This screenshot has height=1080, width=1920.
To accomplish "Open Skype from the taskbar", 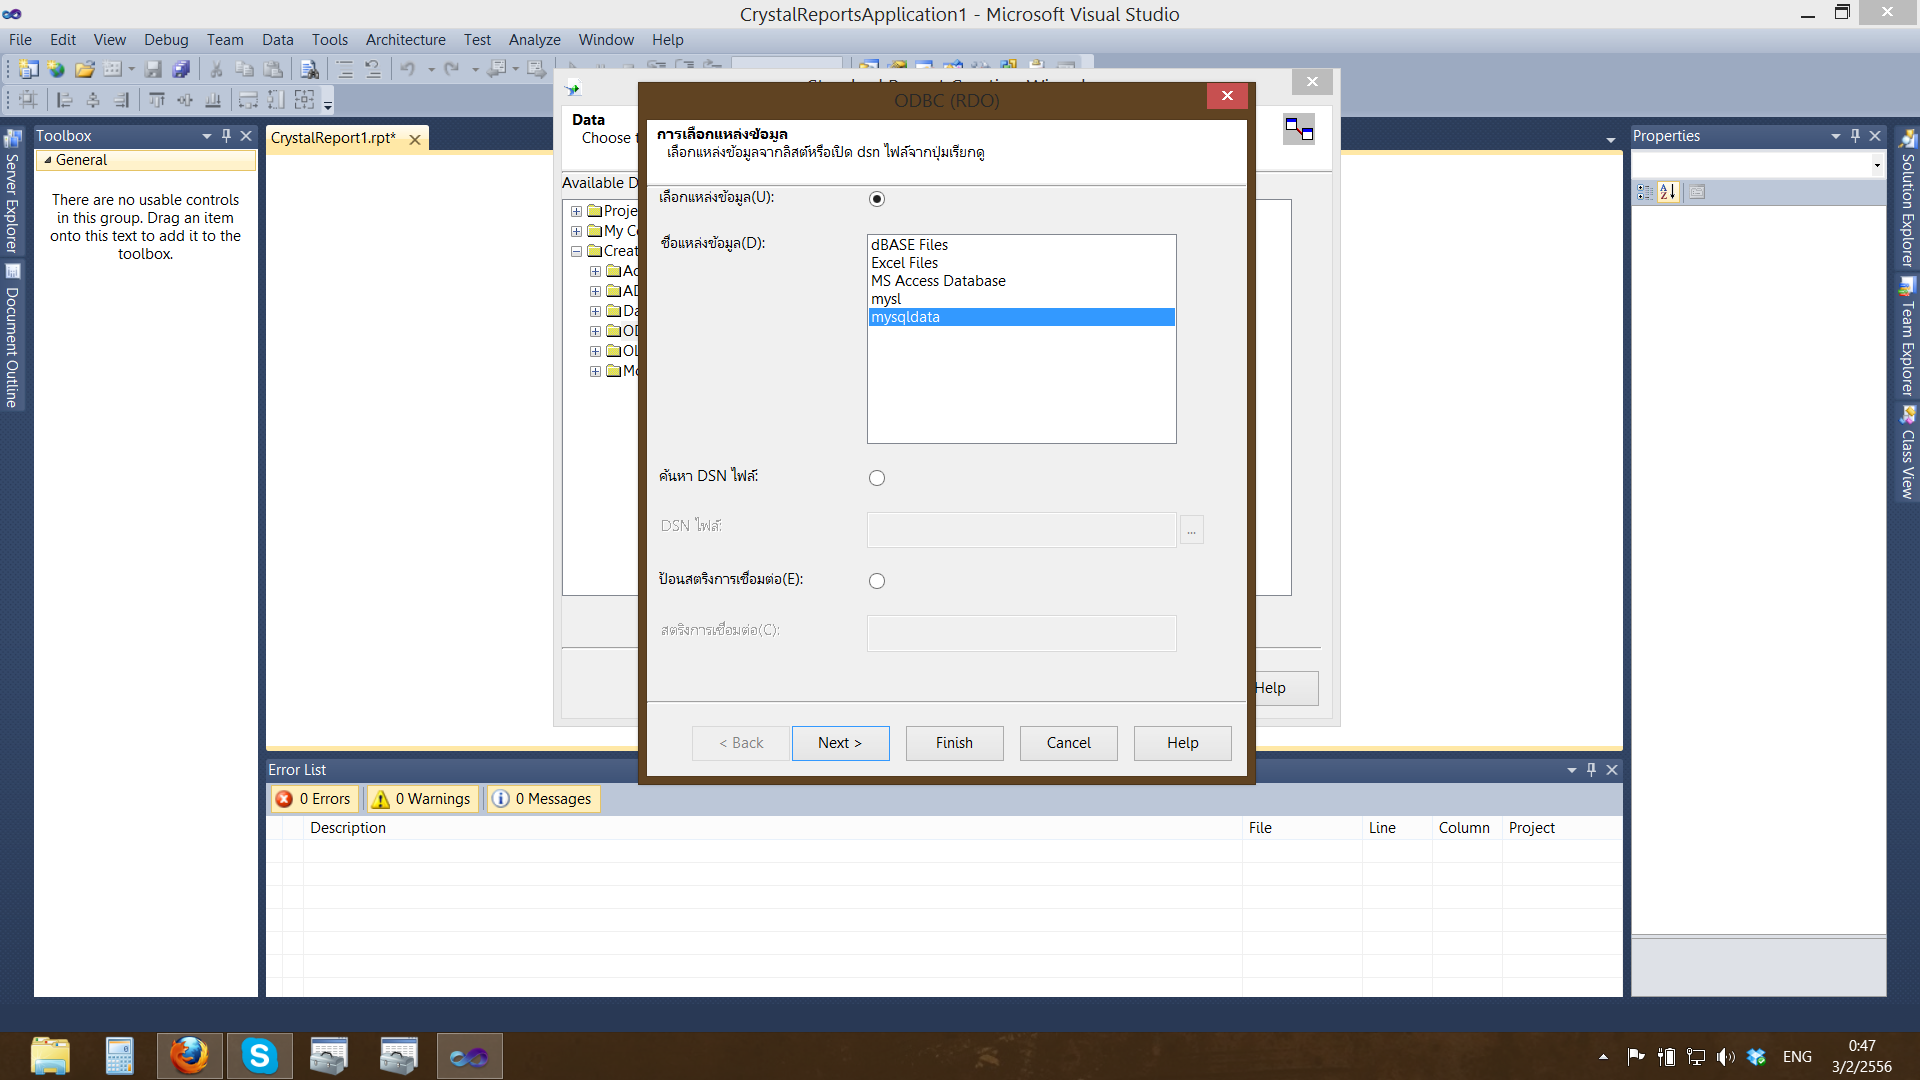I will pyautogui.click(x=260, y=1056).
